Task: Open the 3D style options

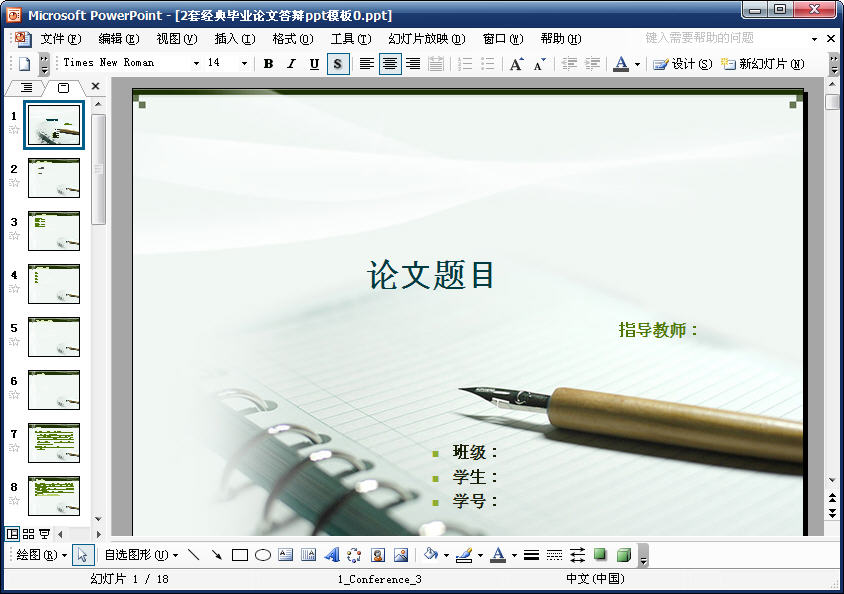Action: pos(623,554)
